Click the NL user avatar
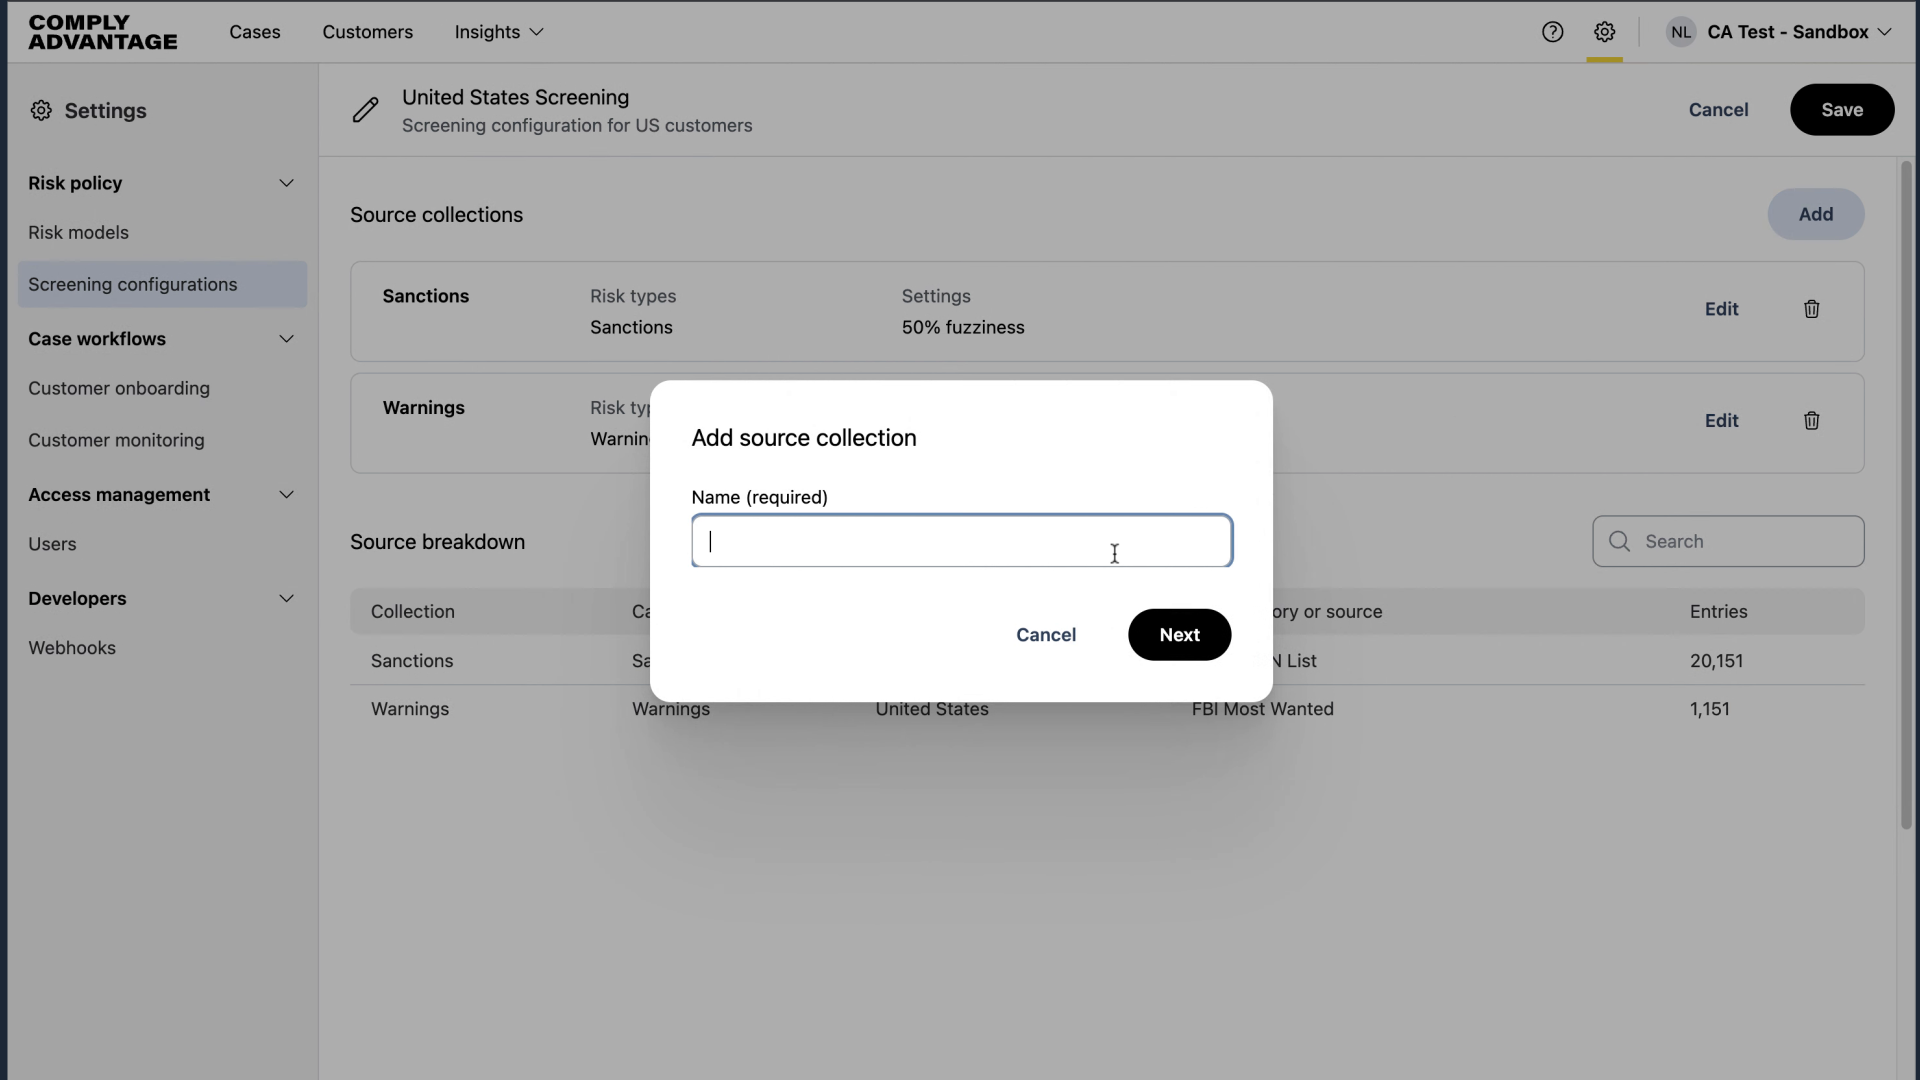1920x1080 pixels. coord(1681,31)
